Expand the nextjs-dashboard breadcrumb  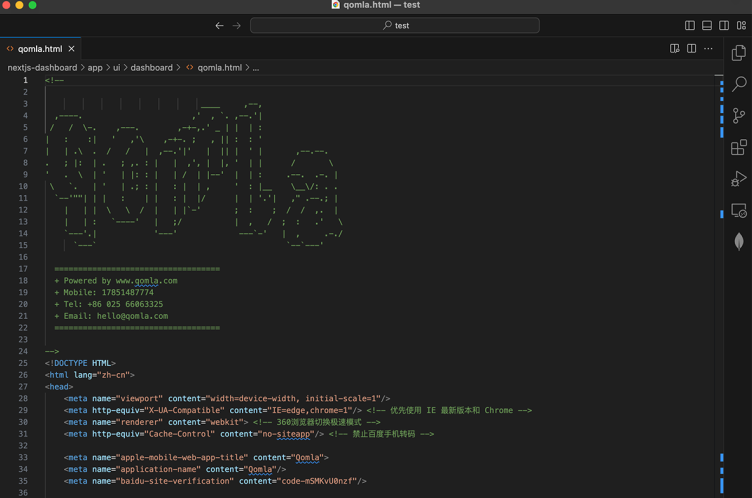[42, 68]
